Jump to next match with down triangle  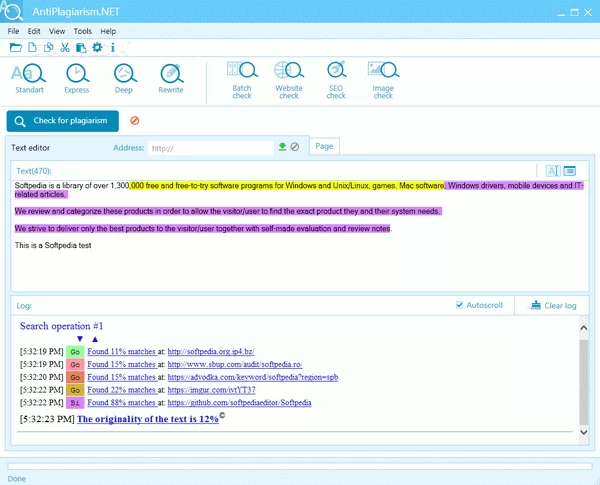[80, 339]
